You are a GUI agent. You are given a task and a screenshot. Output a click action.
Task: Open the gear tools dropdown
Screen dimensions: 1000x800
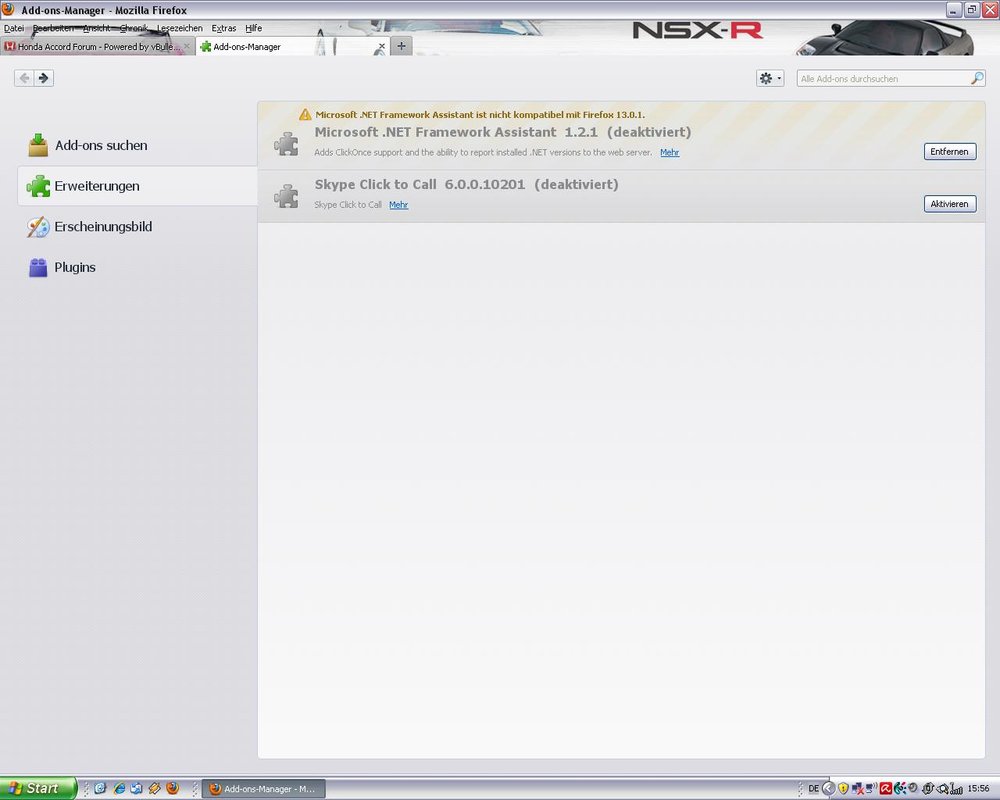[770, 78]
